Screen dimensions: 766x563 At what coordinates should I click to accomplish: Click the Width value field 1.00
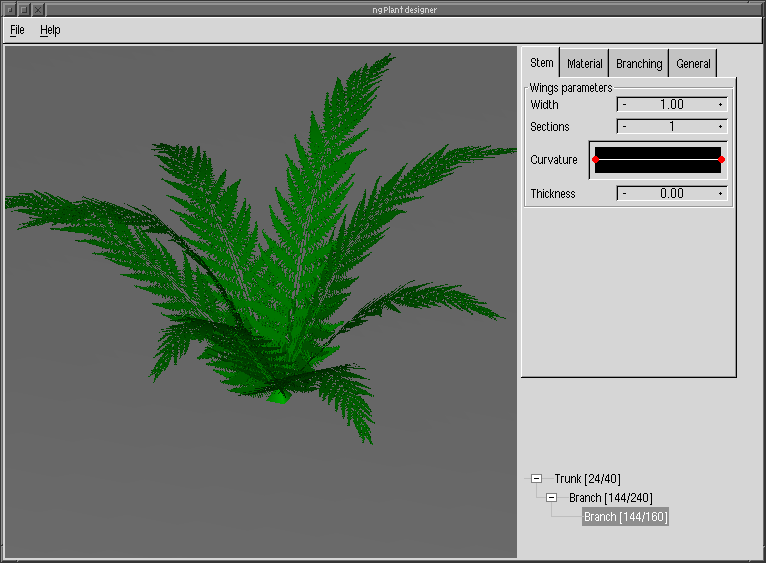[672, 105]
